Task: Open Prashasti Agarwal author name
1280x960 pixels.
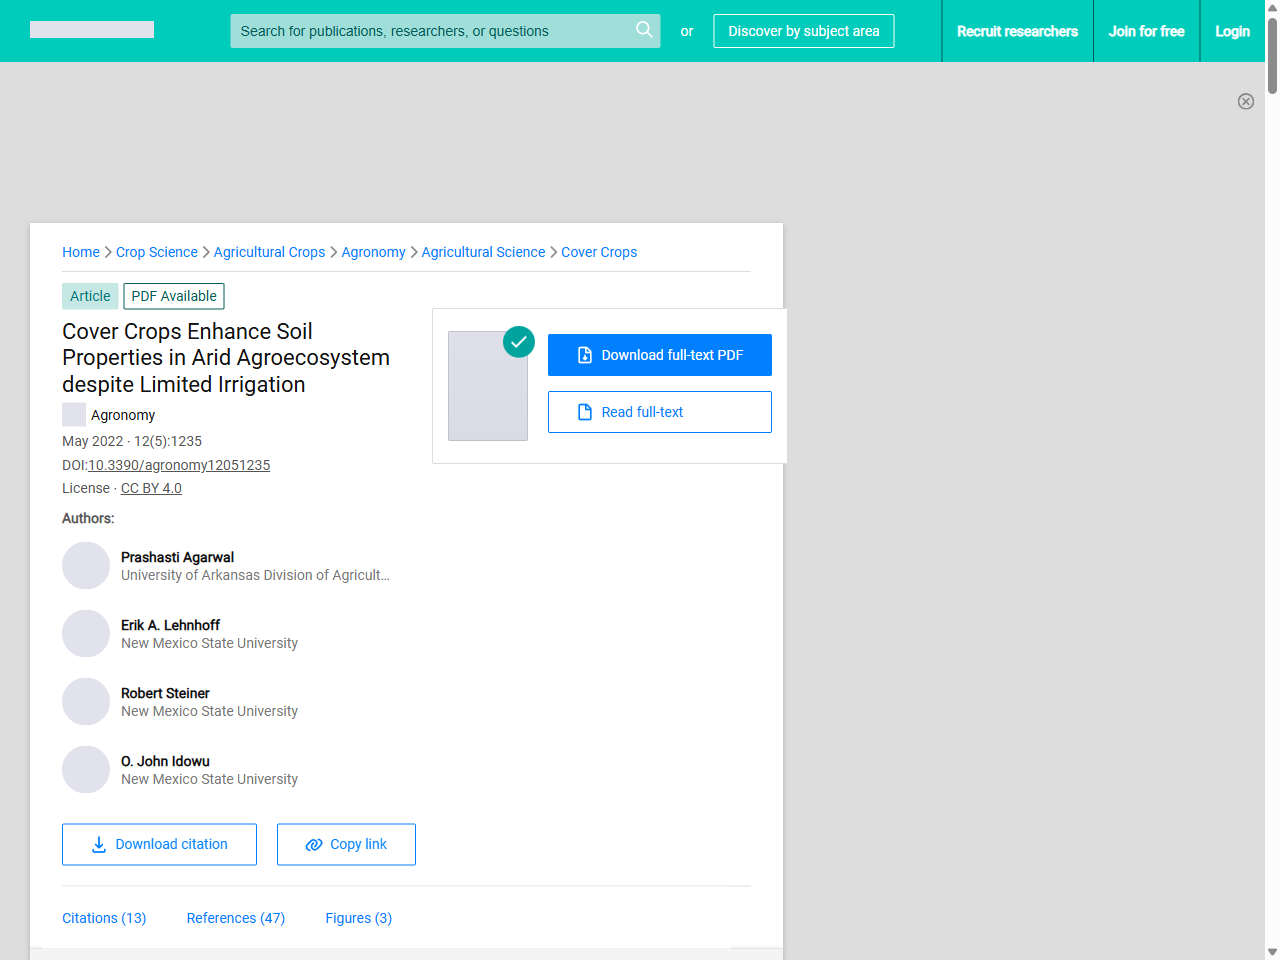Action: coord(177,557)
